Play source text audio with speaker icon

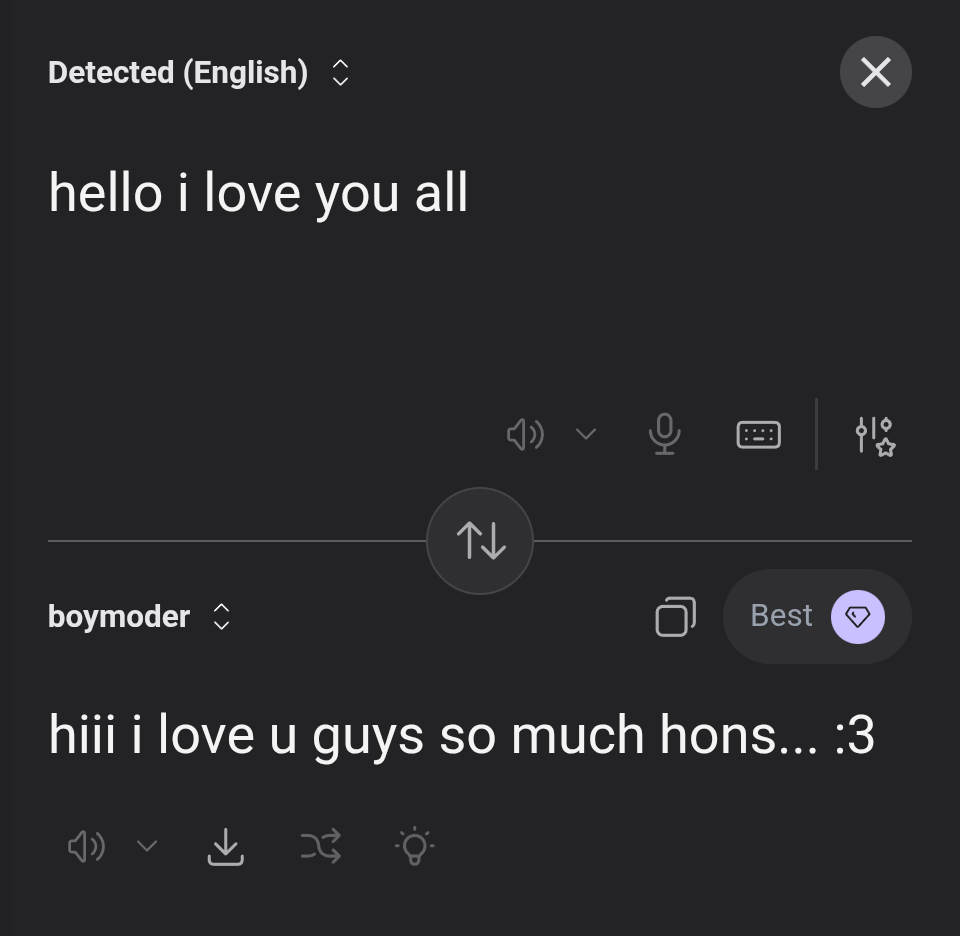coord(525,435)
